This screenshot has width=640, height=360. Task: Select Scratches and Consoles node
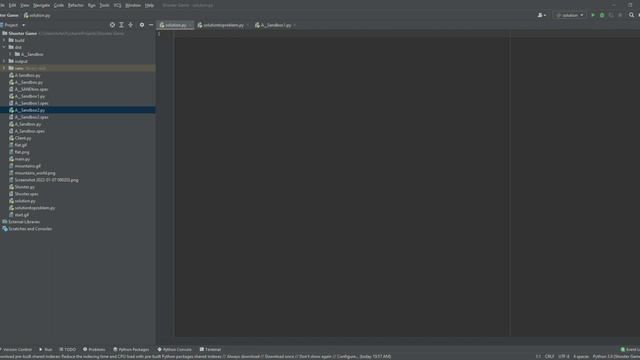(30, 229)
